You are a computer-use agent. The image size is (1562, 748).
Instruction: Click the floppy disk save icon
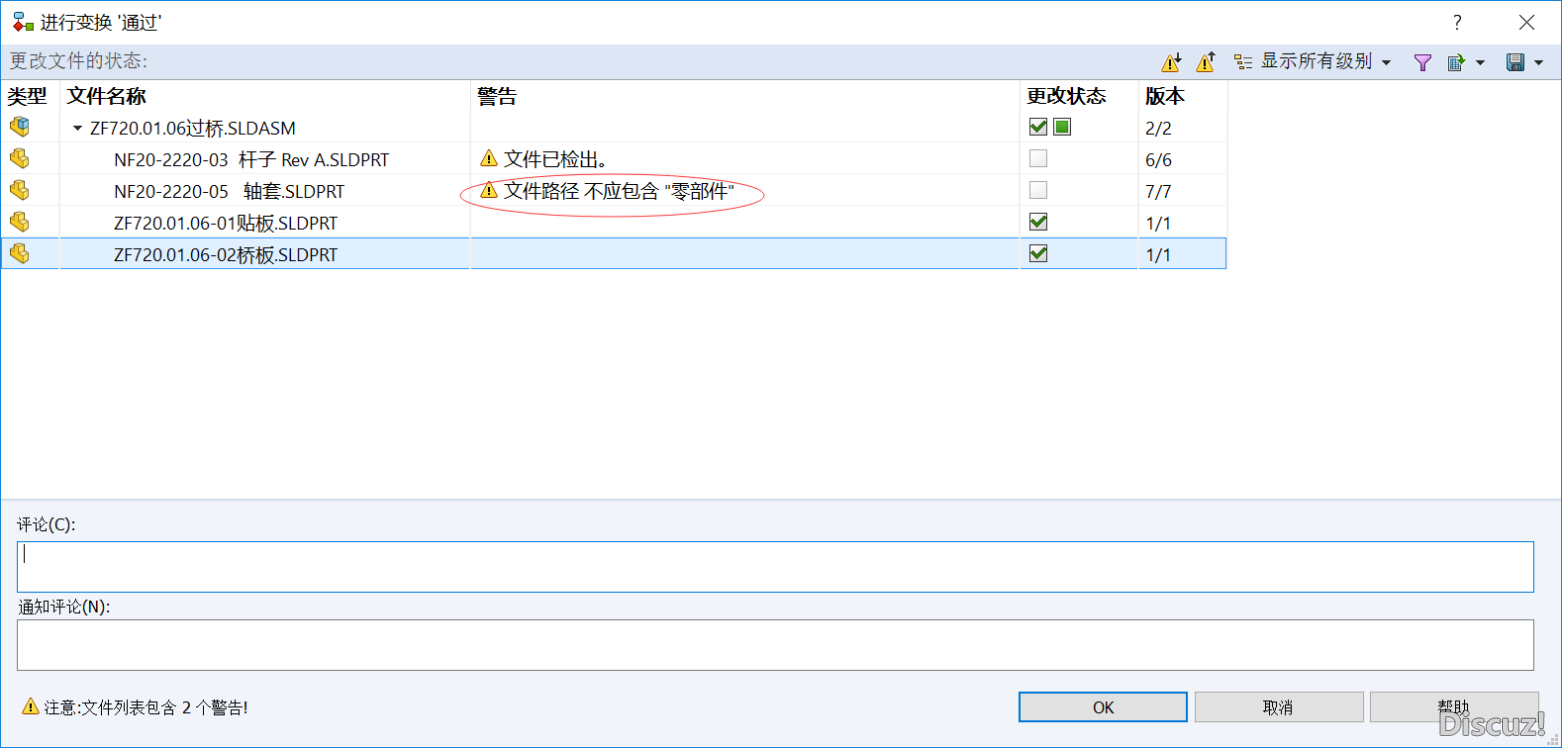click(1515, 62)
